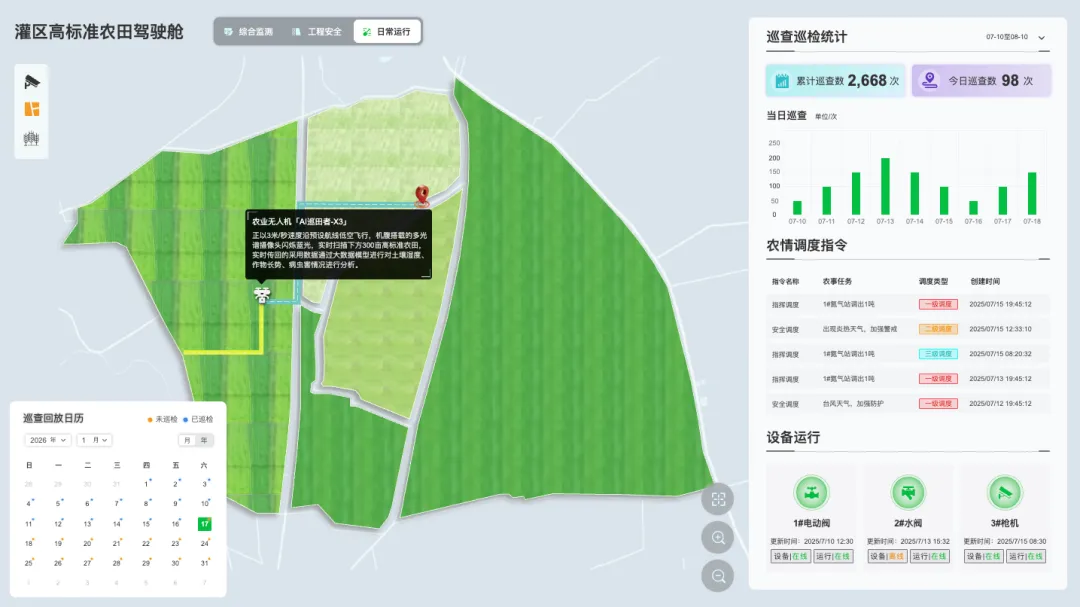Click the 设备|离线 status of 2#水阀
1080x607 pixels.
click(x=886, y=557)
